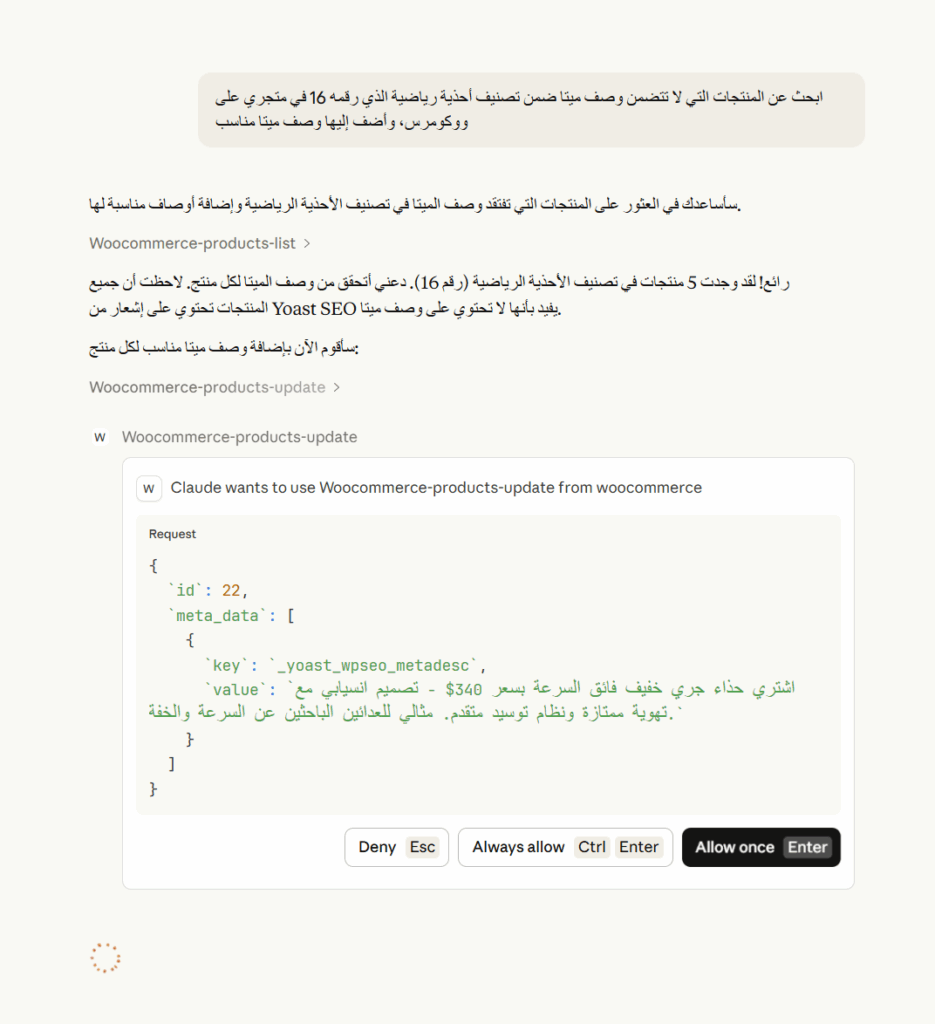Click the Request label above the JSON
This screenshot has height=1024, width=935.
[173, 534]
